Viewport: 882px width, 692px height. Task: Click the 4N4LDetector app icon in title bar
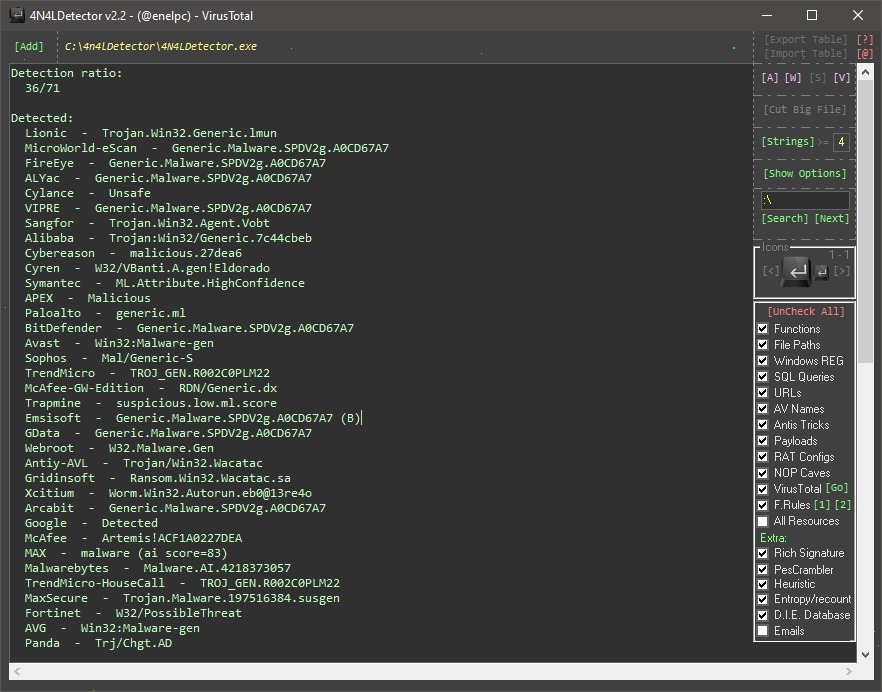(17, 15)
